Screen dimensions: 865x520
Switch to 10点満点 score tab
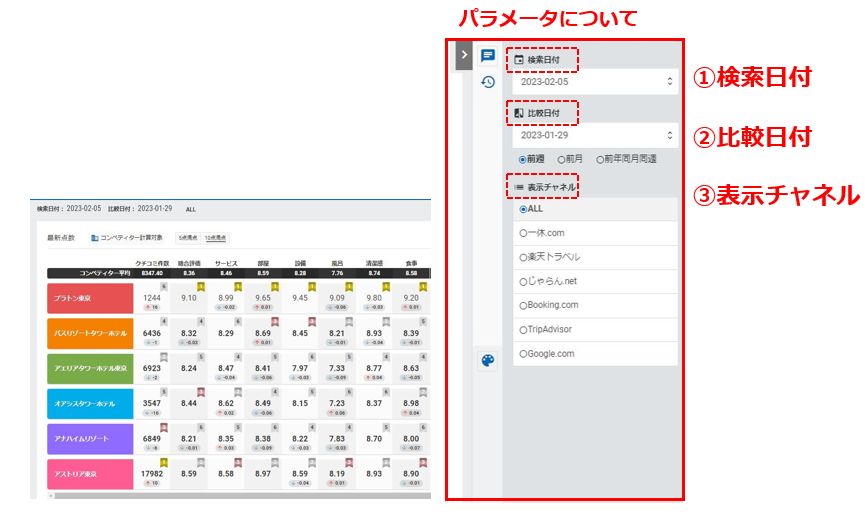(x=215, y=238)
